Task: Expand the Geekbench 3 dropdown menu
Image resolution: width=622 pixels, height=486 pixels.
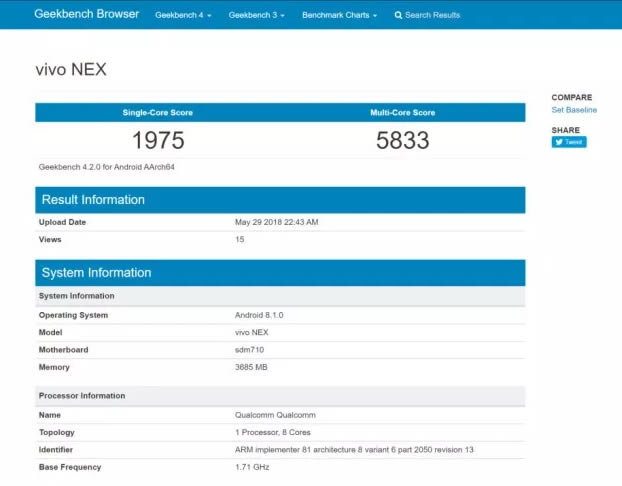Action: [x=256, y=16]
